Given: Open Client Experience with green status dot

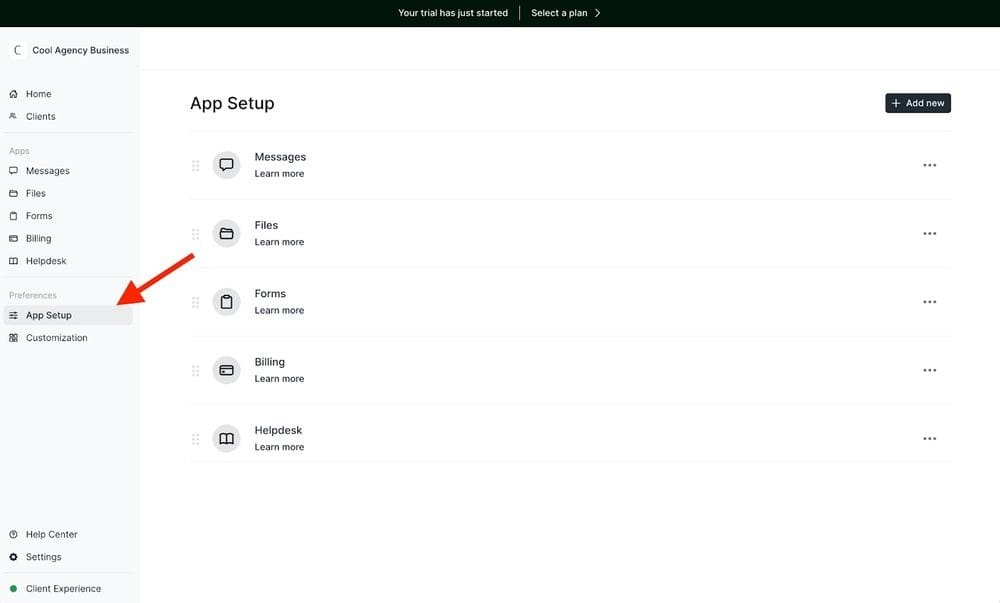Looking at the screenshot, I should [x=63, y=589].
